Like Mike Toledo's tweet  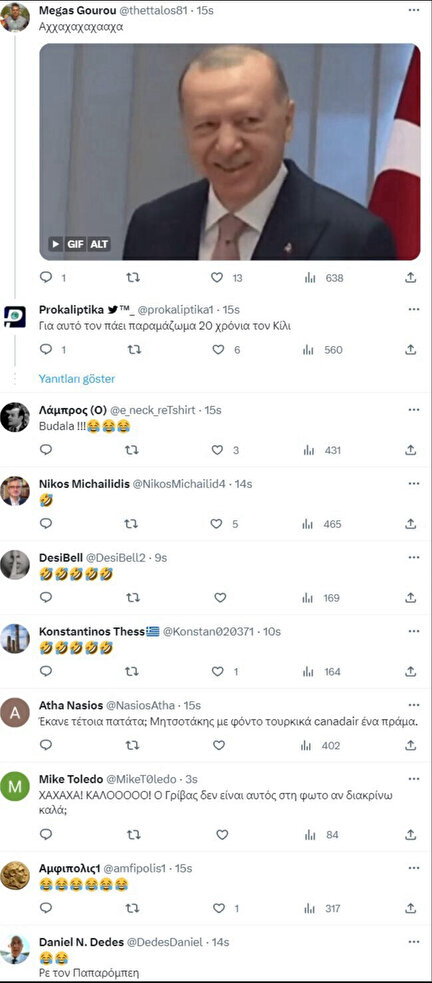(x=222, y=834)
